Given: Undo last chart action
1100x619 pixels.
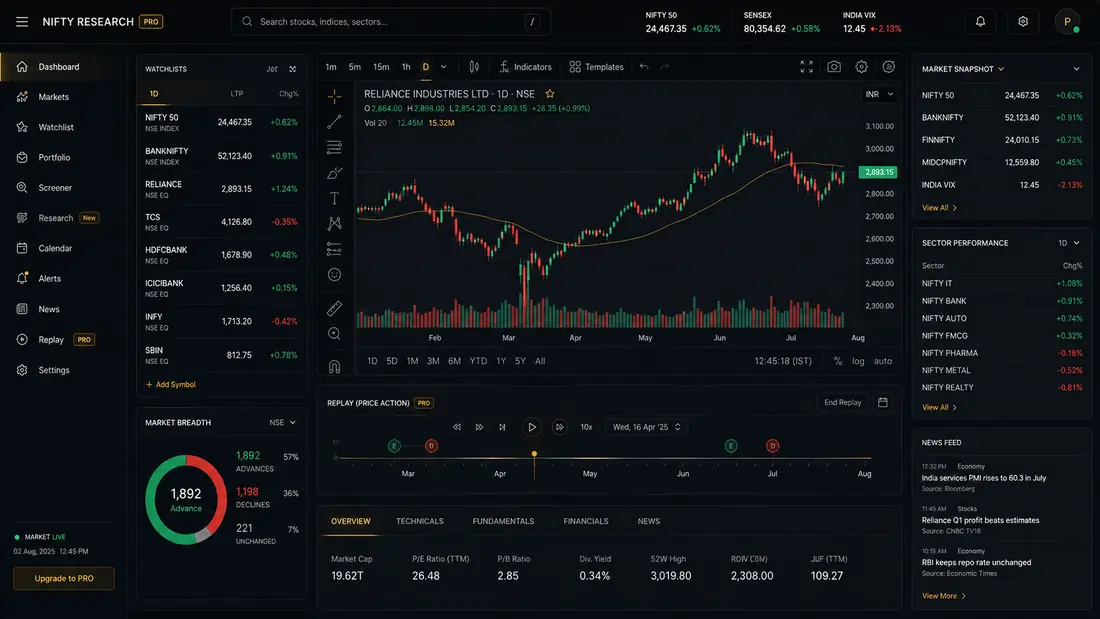Looking at the screenshot, I should 644,67.
